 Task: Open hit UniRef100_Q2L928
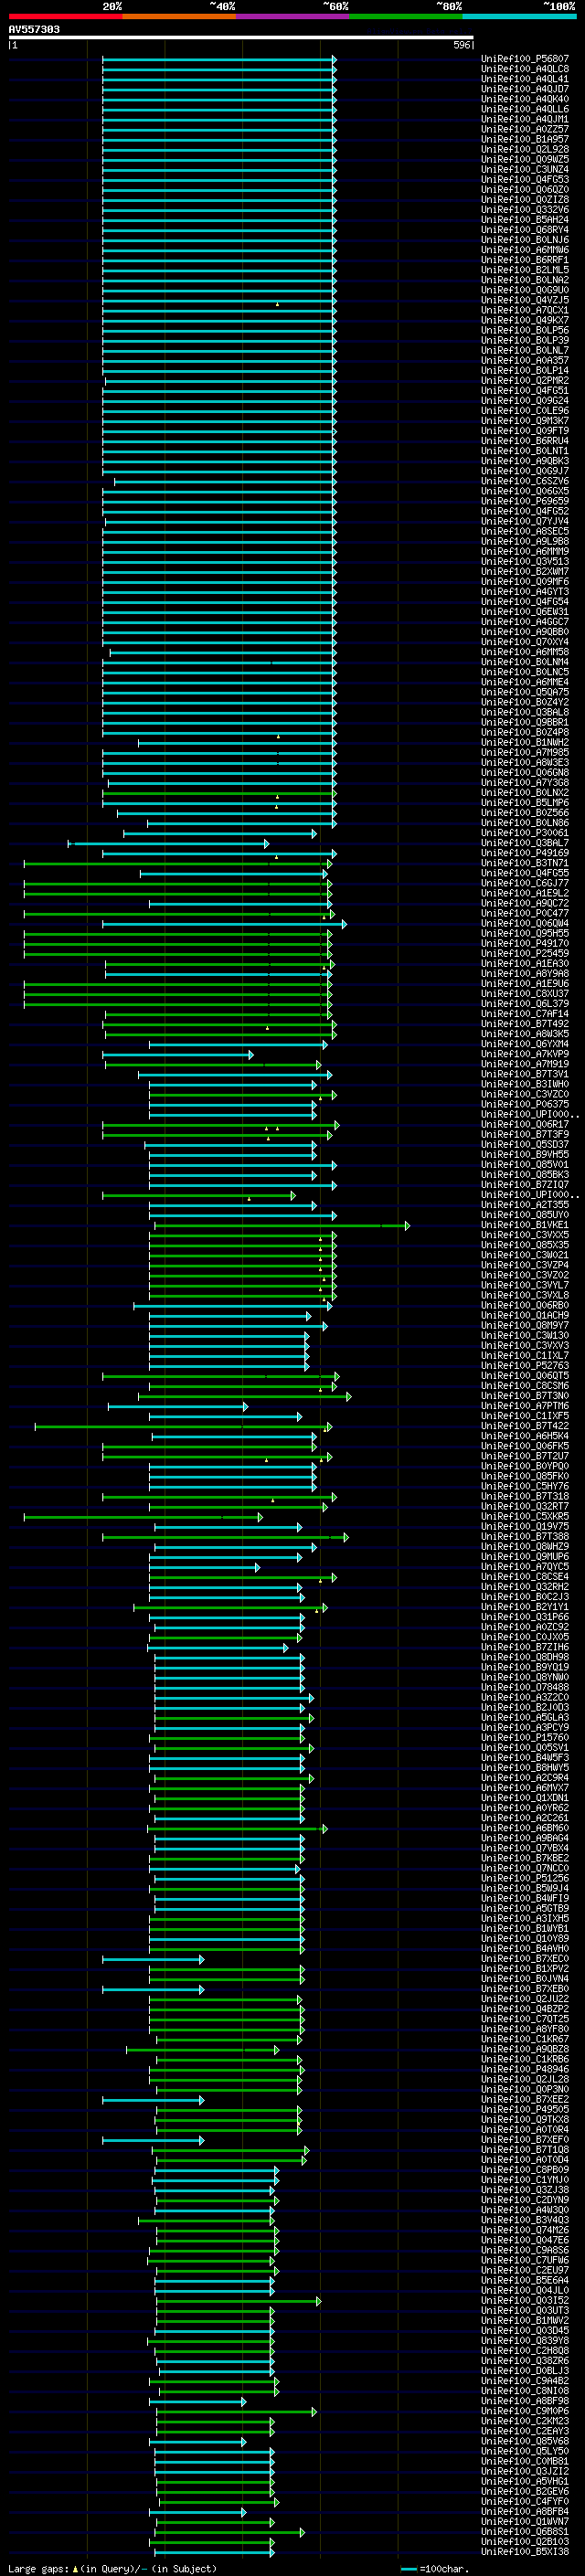(x=525, y=149)
